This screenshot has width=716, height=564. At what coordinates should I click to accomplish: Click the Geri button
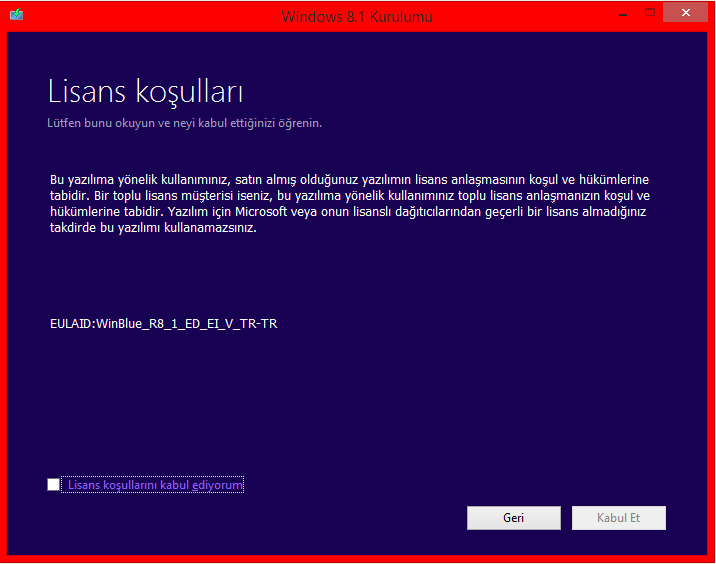click(x=514, y=518)
